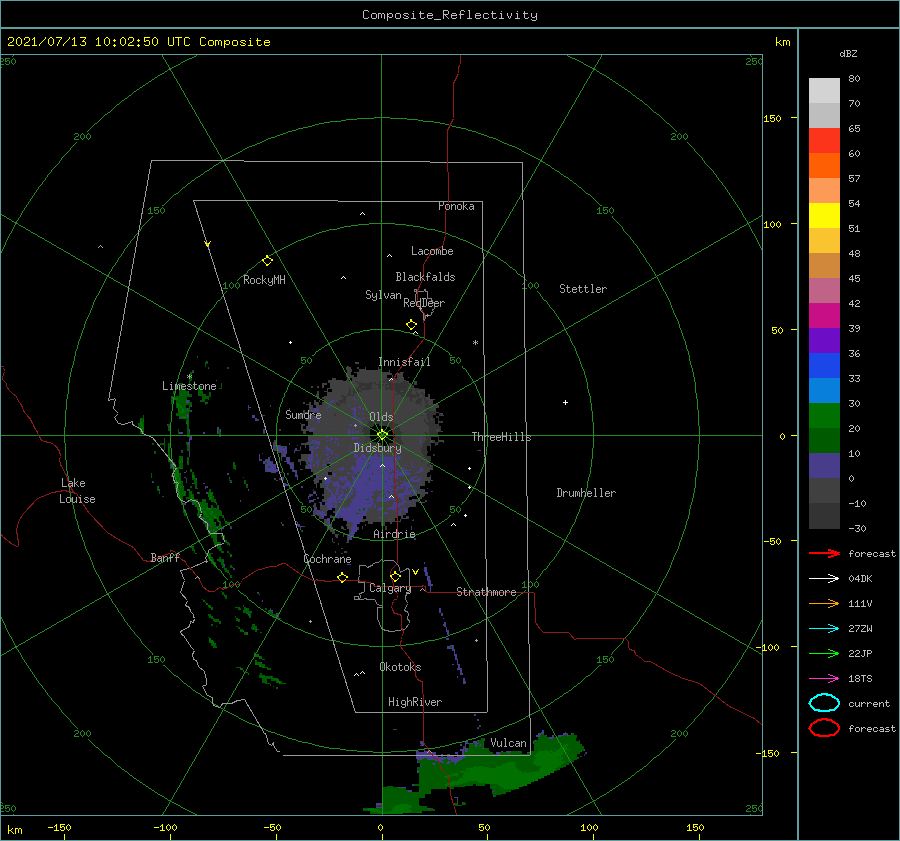
Task: Click the yellow diamond marker above Calgary label
Action: 395,576
